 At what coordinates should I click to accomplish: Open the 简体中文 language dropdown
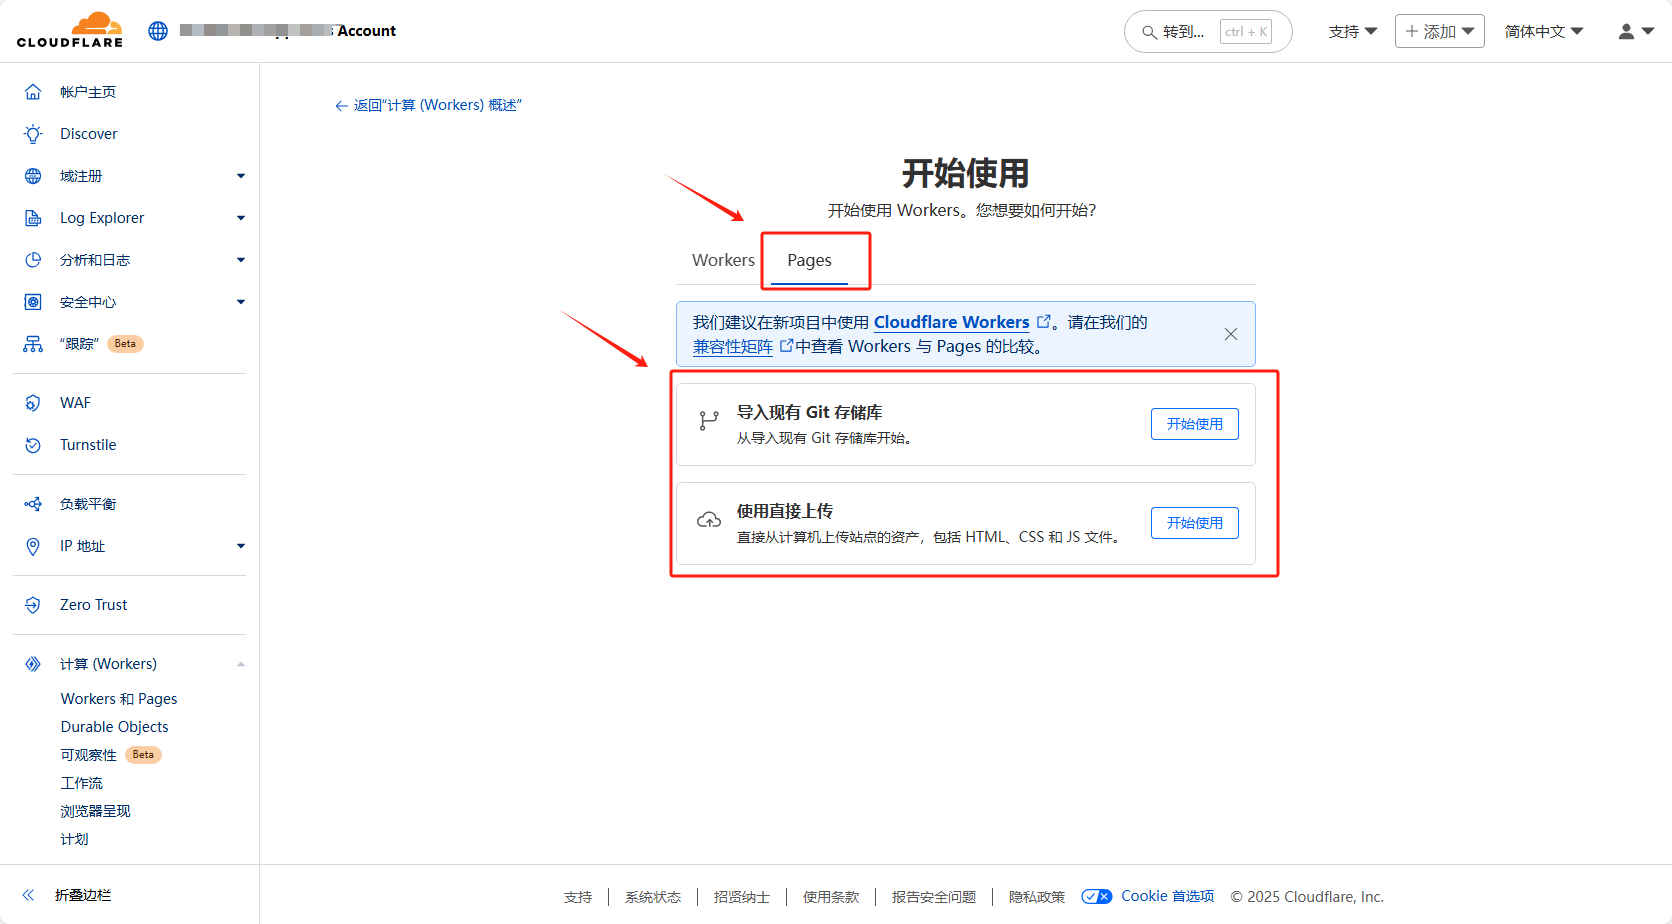click(1543, 32)
